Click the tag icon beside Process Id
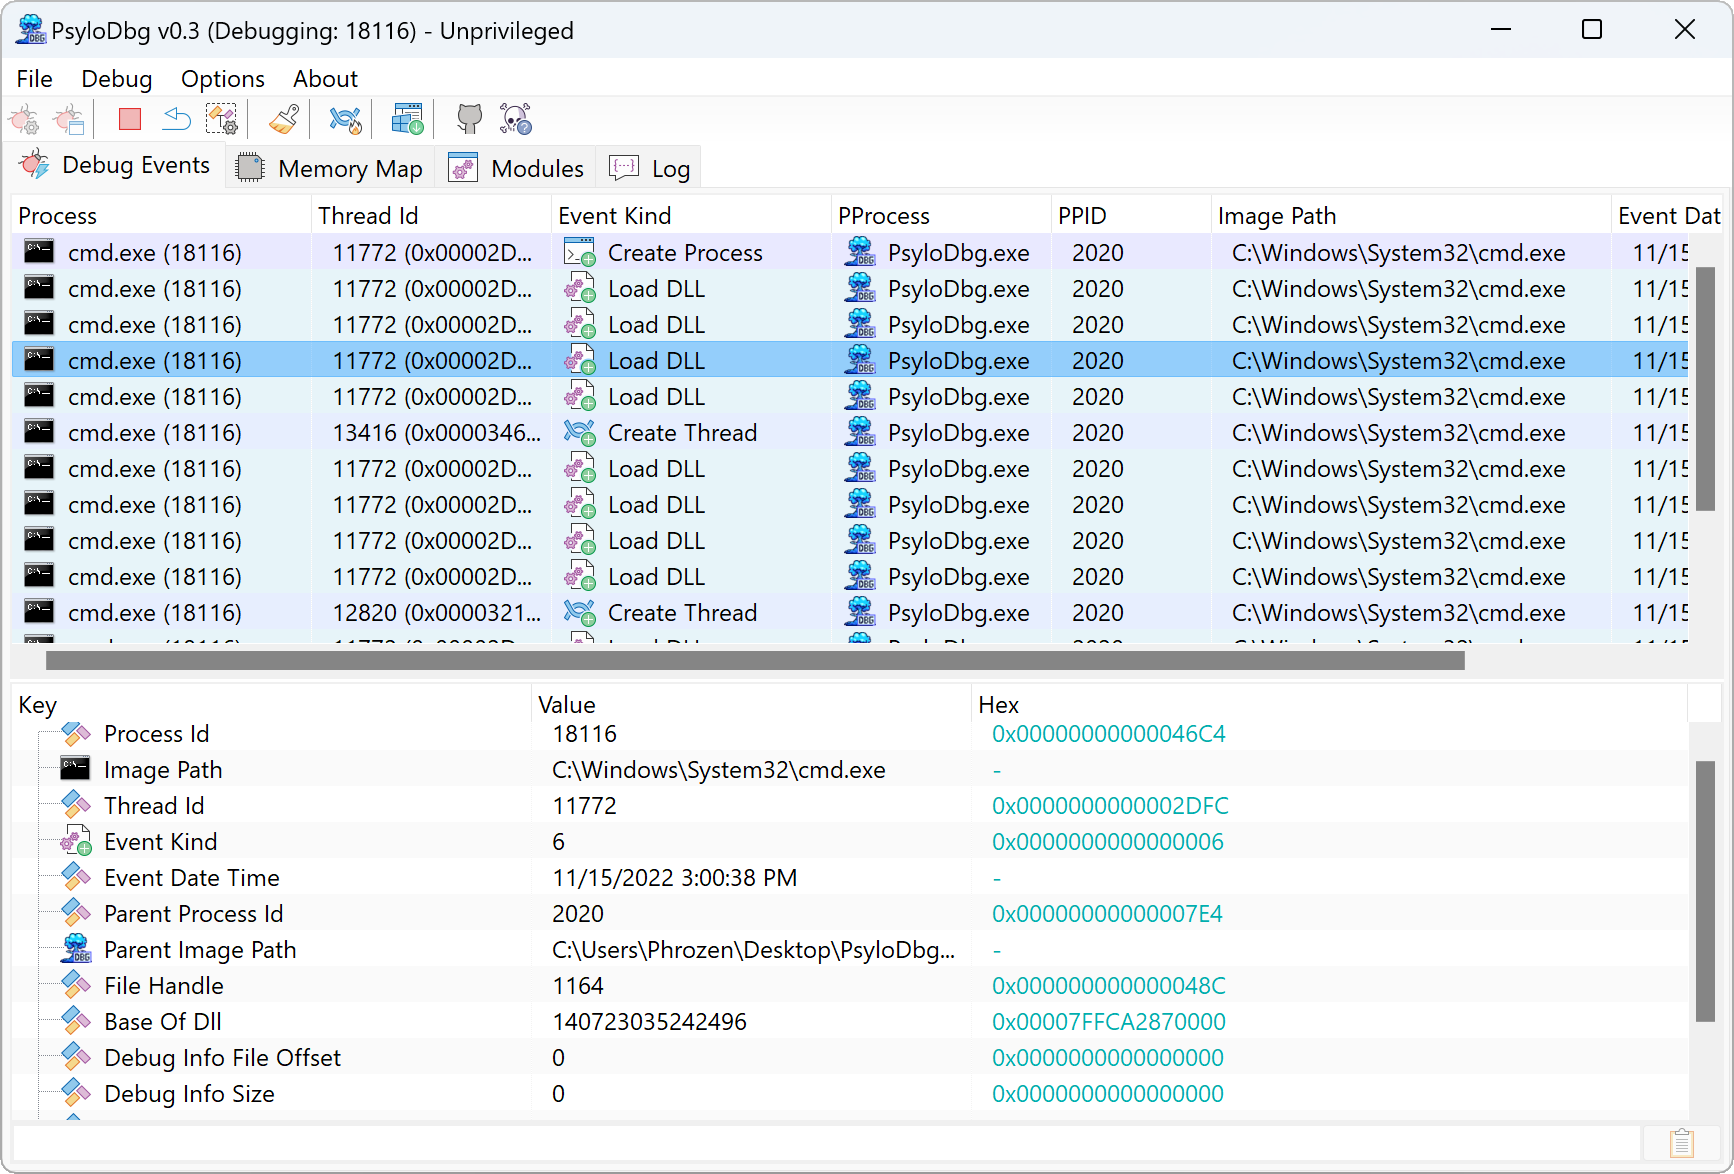The width and height of the screenshot is (1734, 1174). pyautogui.click(x=76, y=733)
